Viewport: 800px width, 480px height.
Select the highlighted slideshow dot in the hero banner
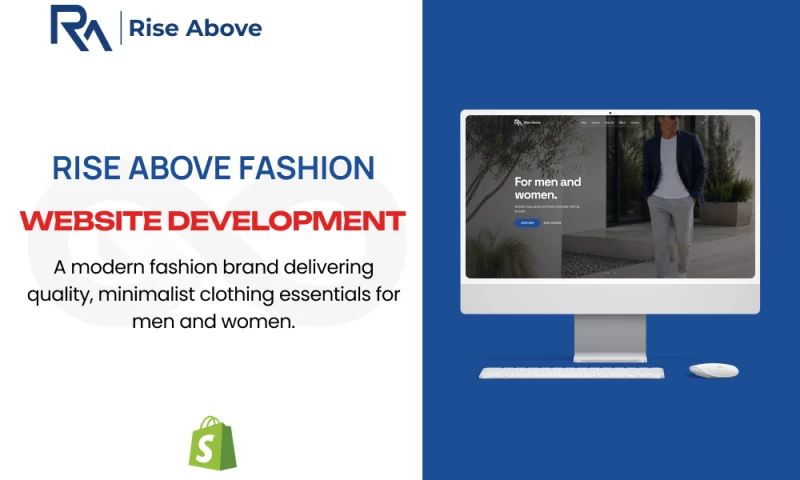[612, 272]
